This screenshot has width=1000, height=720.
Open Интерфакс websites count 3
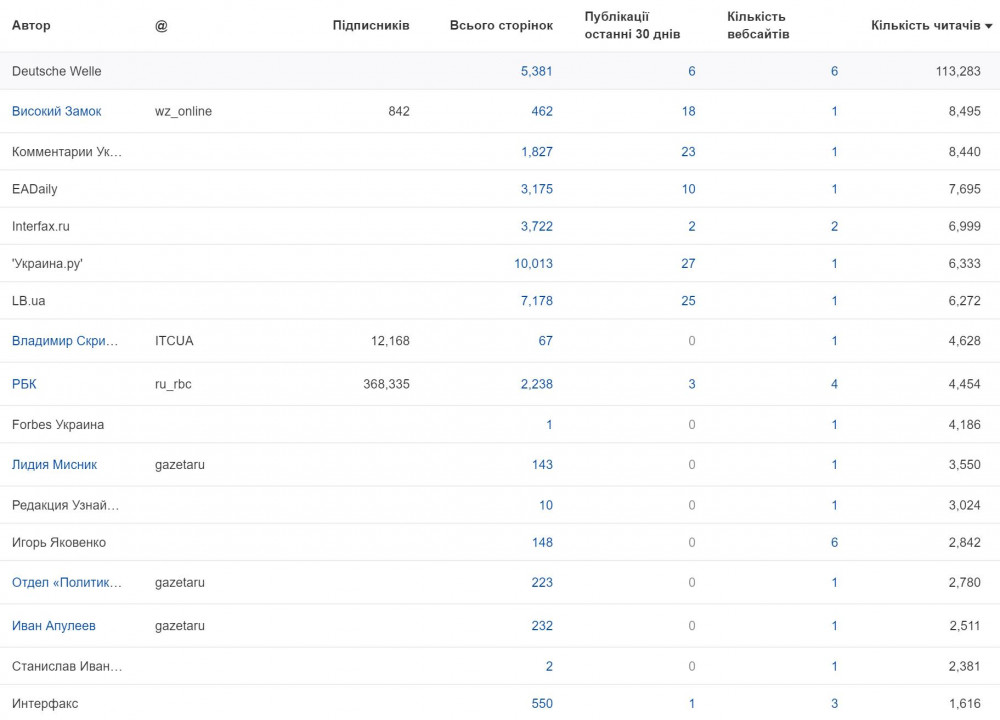pos(834,703)
